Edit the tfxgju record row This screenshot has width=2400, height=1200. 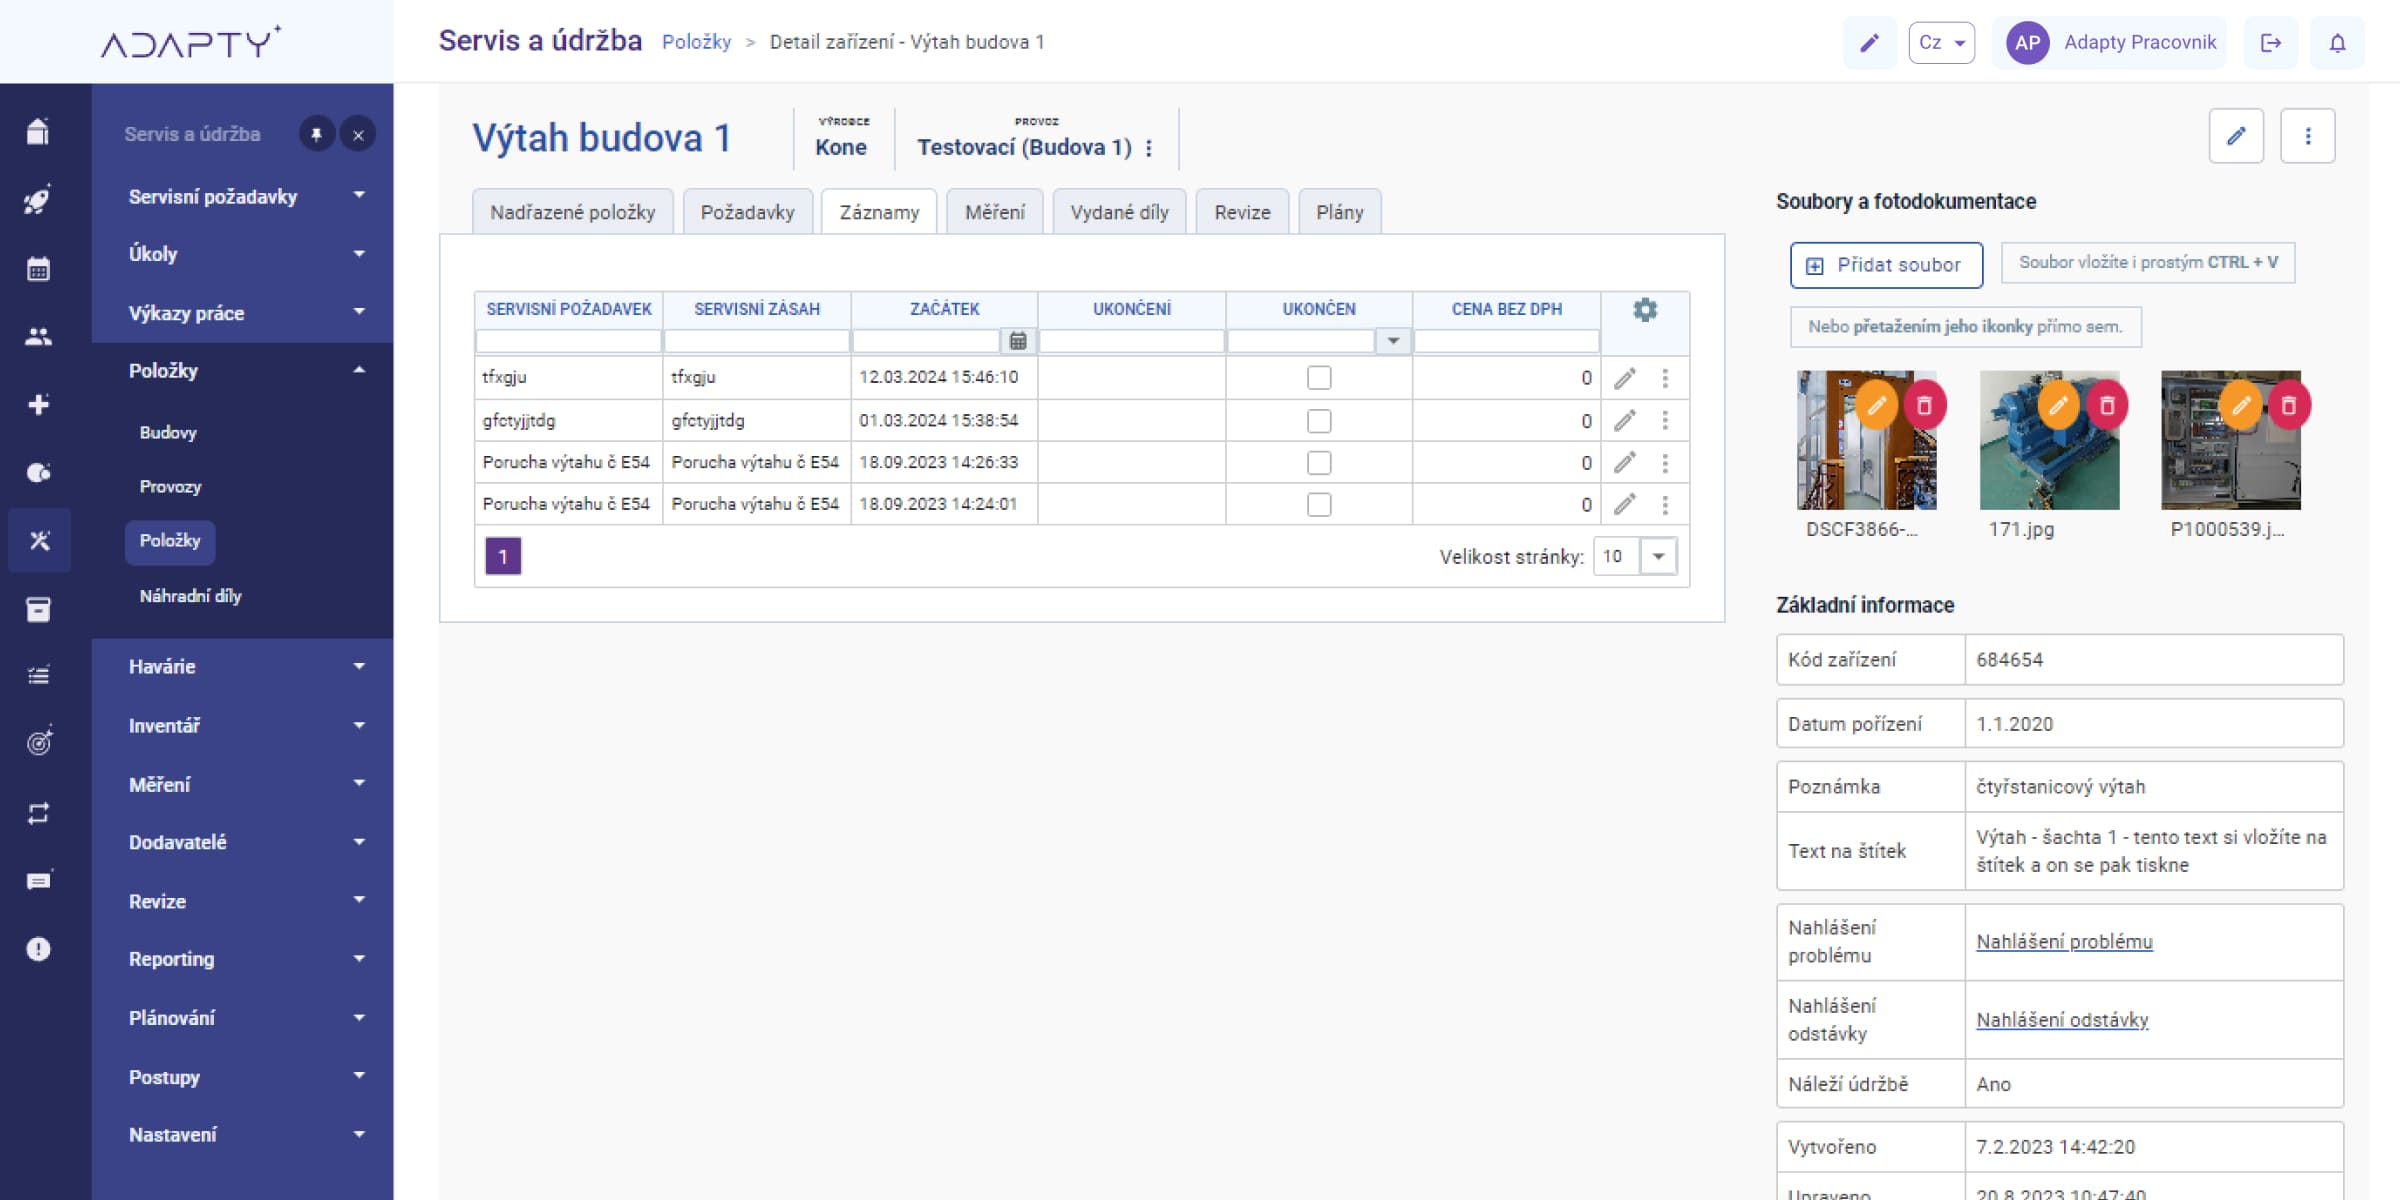point(1625,378)
